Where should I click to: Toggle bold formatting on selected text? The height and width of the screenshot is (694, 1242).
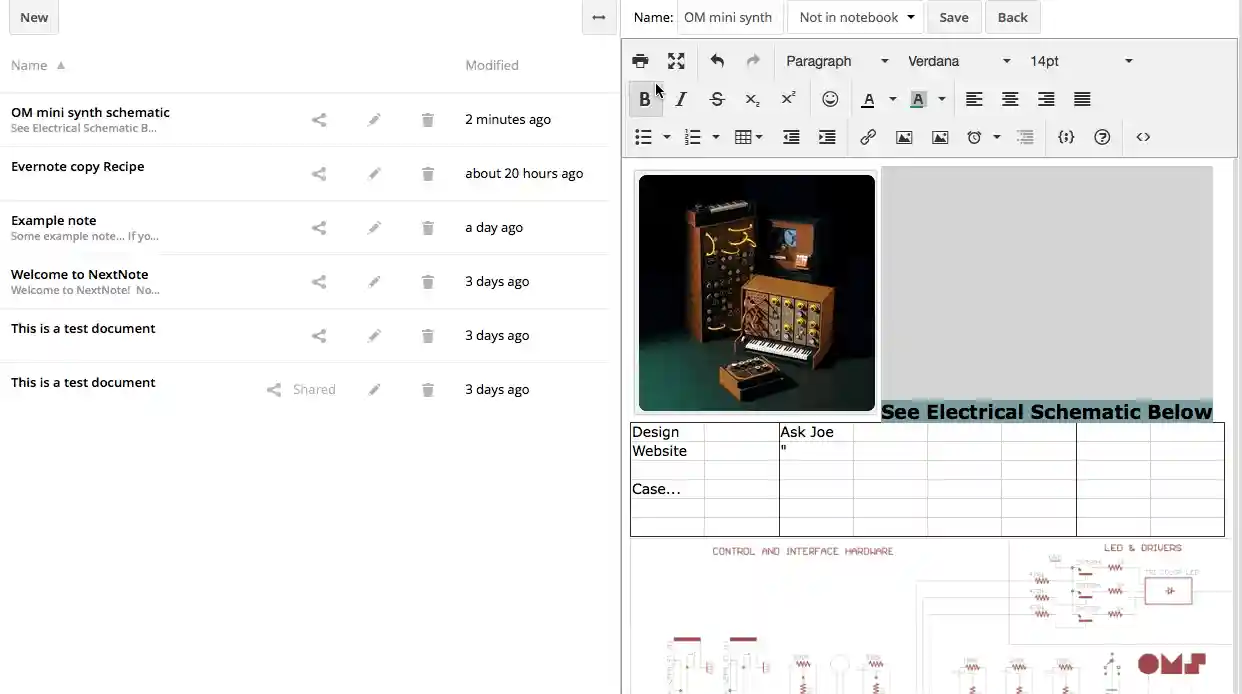pyautogui.click(x=645, y=99)
